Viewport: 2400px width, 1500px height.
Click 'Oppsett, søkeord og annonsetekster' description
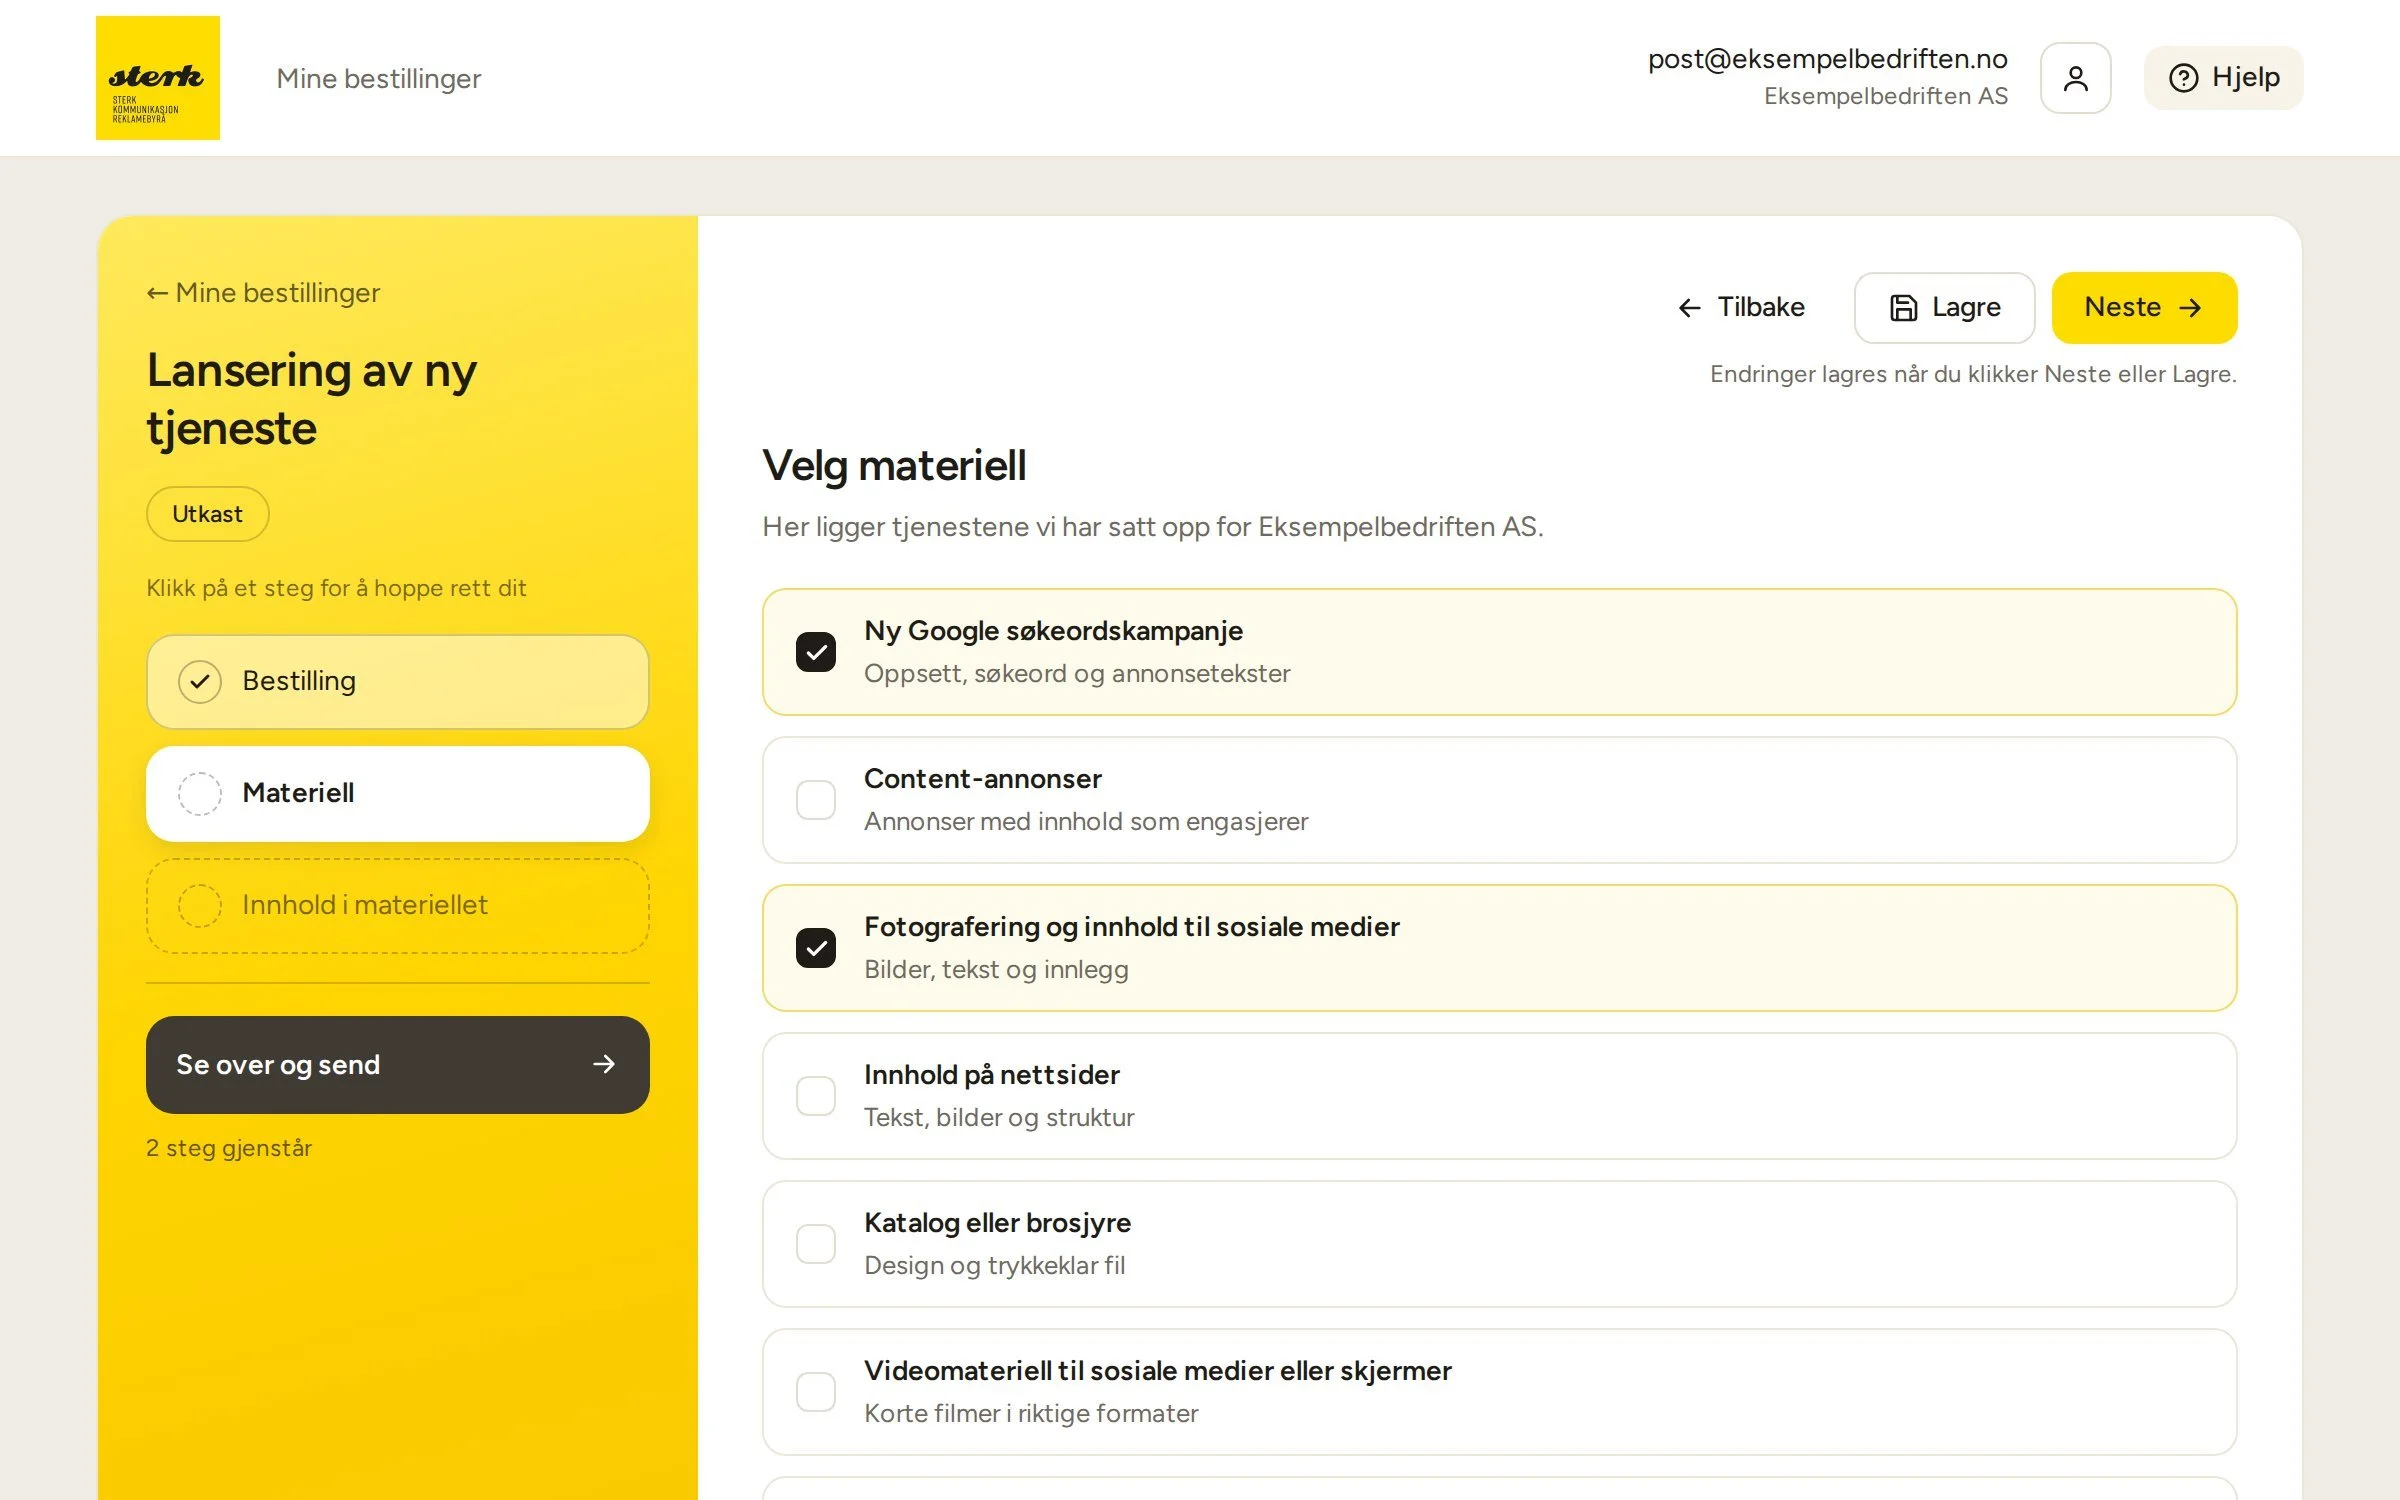[1077, 674]
